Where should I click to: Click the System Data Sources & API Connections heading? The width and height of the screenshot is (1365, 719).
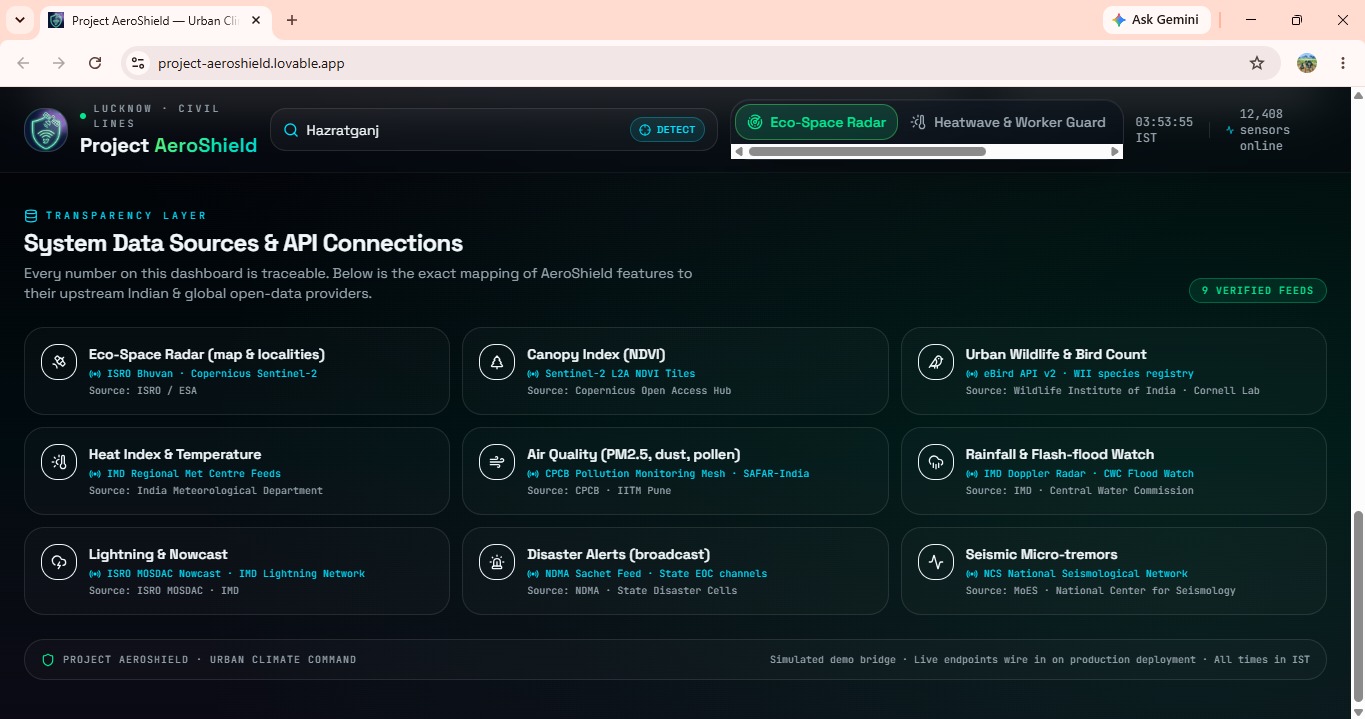[243, 243]
